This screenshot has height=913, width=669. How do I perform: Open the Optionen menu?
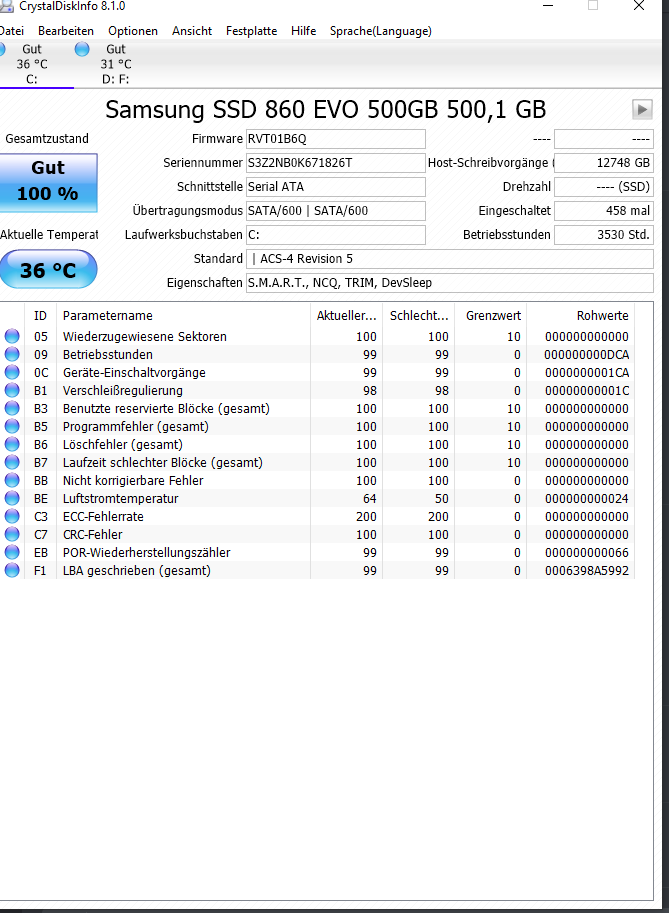pyautogui.click(x=133, y=31)
